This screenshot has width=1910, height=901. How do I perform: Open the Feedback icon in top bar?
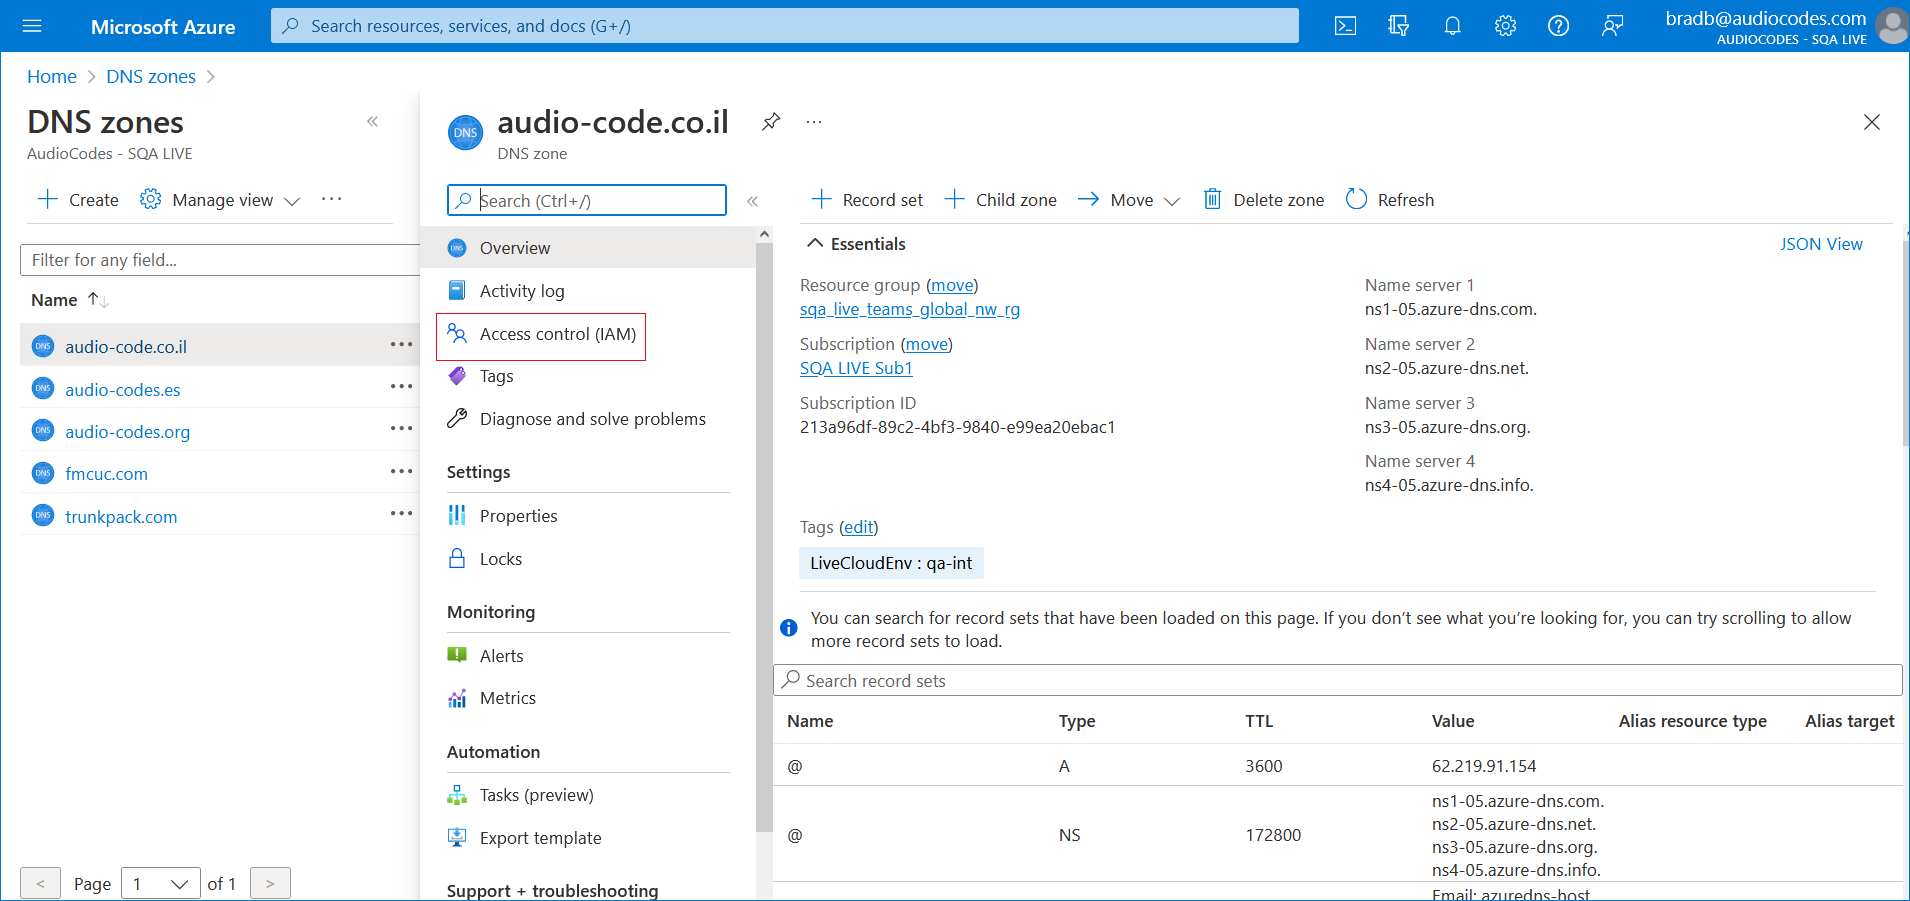click(1611, 26)
